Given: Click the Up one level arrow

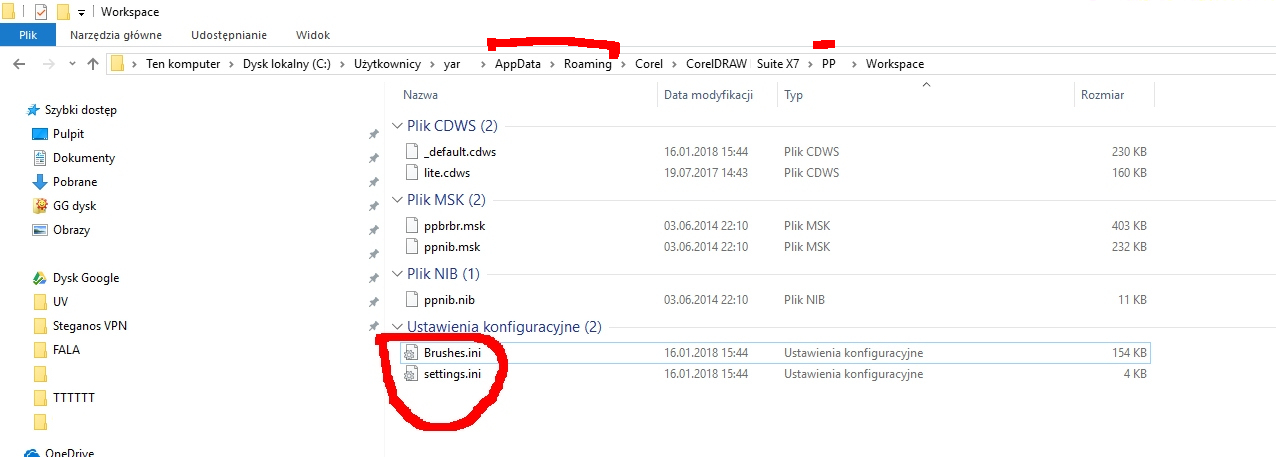Looking at the screenshot, I should pyautogui.click(x=93, y=64).
